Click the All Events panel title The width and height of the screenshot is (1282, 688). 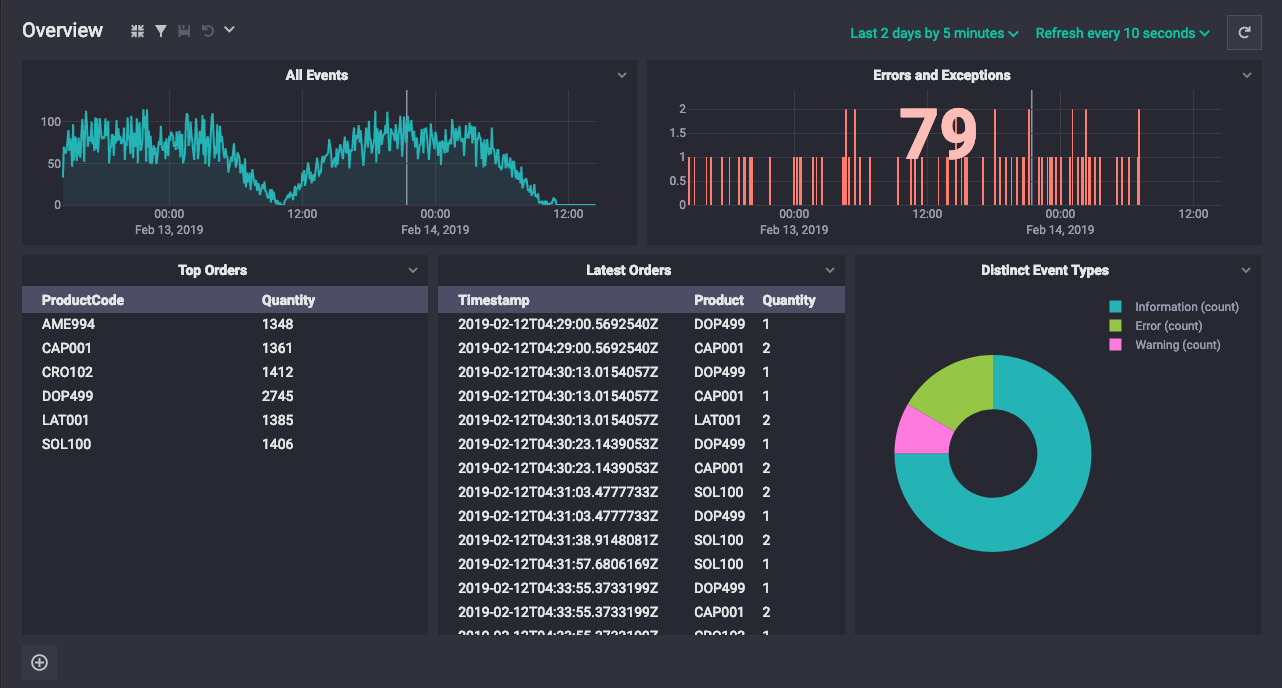317,75
